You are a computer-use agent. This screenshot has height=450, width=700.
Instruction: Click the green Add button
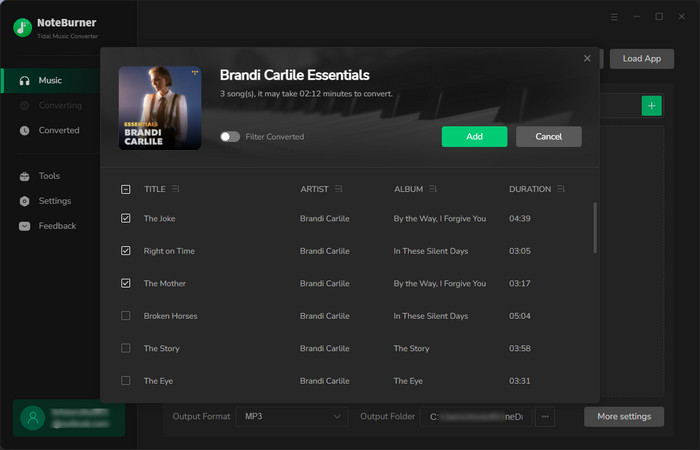(474, 137)
